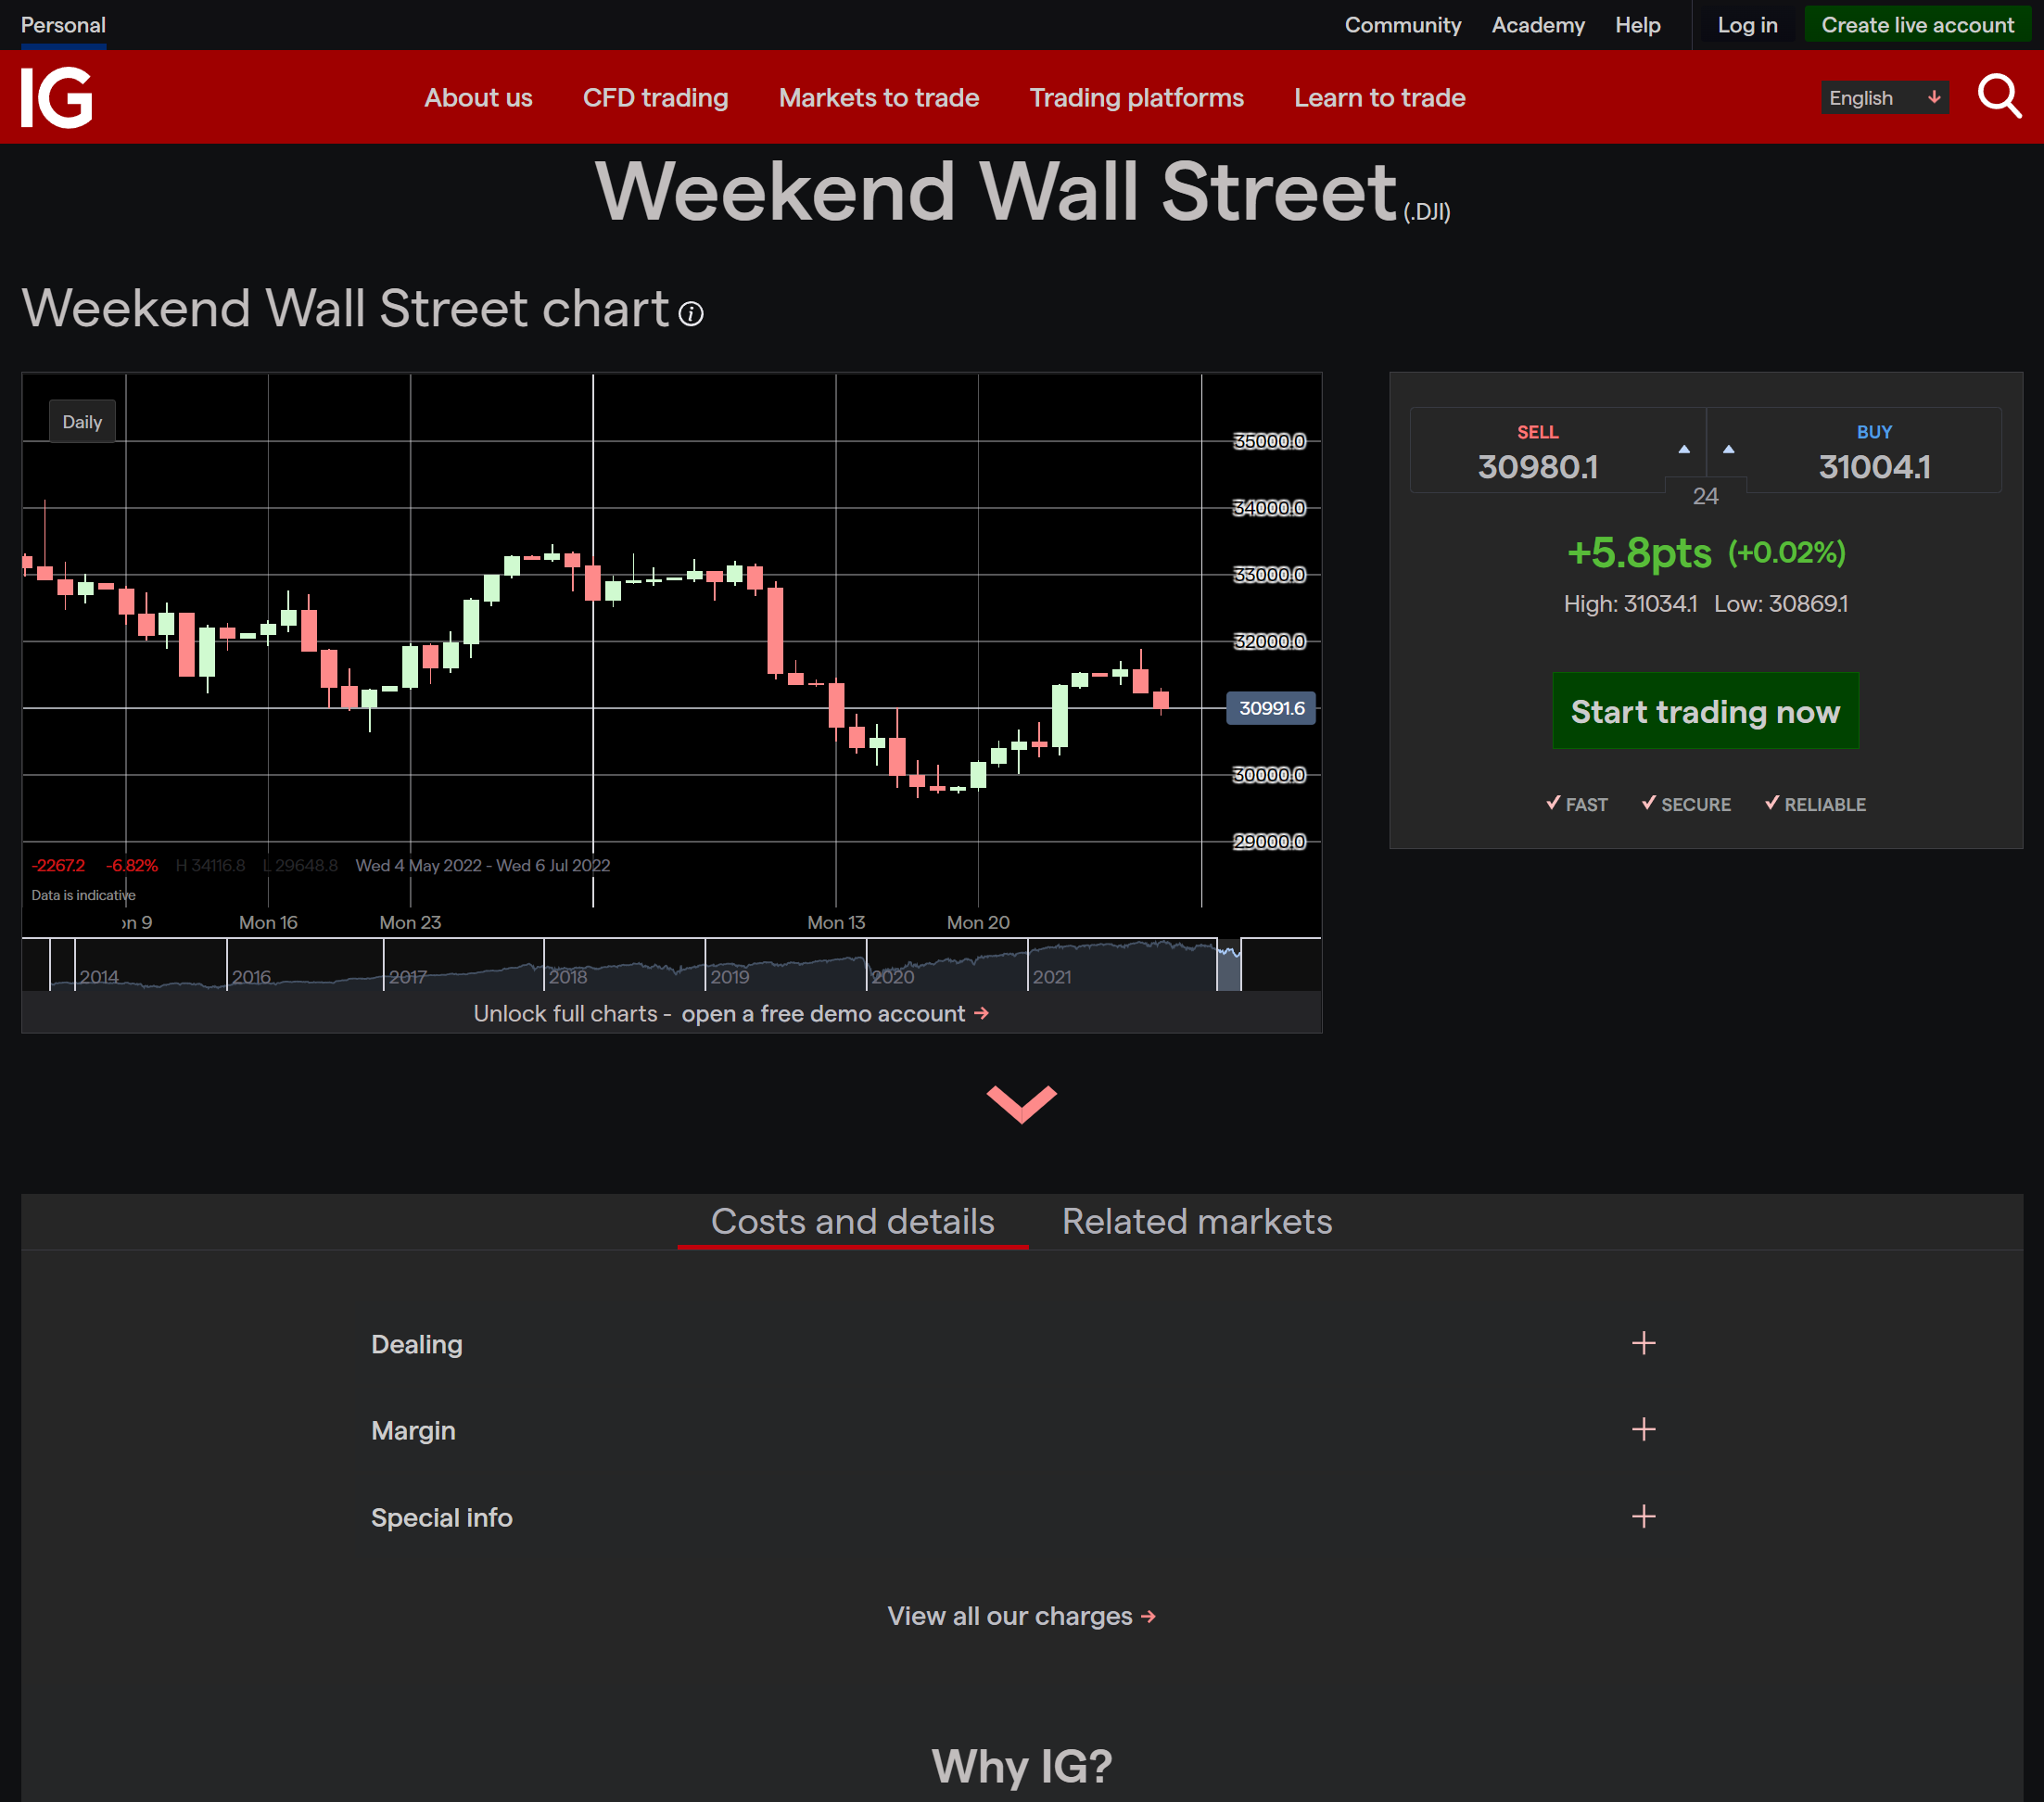The width and height of the screenshot is (2044, 1802).
Task: Click the red down chevron arrow
Action: 1021,1104
